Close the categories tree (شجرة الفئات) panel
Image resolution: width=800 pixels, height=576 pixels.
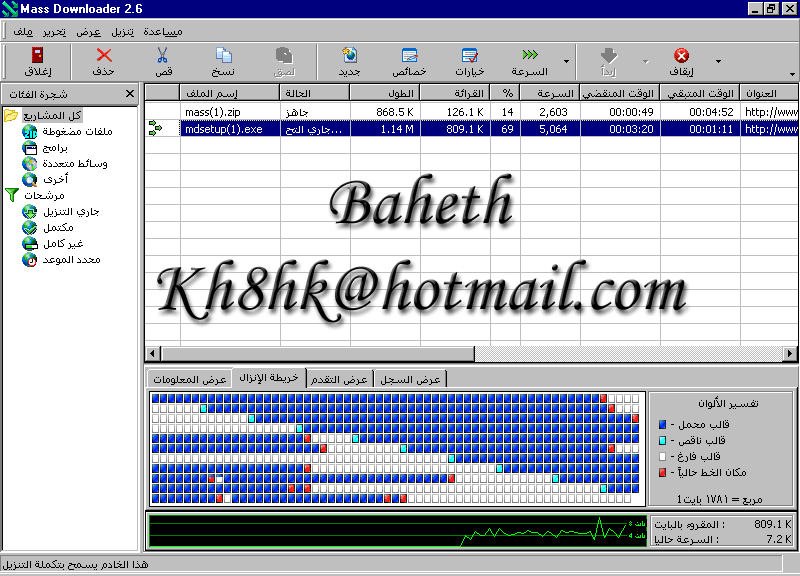click(x=129, y=94)
